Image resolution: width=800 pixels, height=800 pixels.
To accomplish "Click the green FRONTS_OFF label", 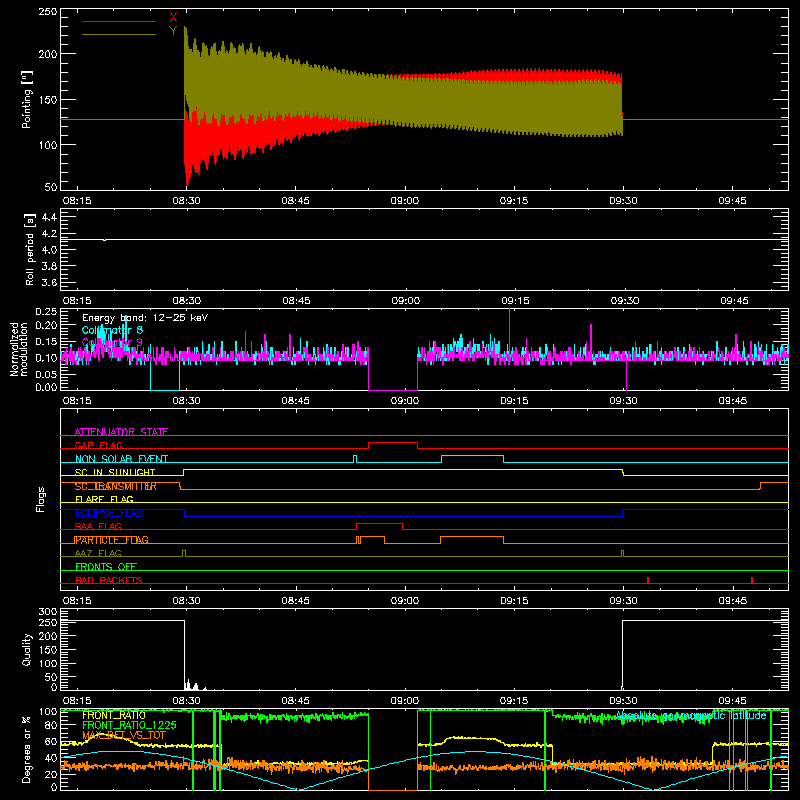I will pos(106,566).
